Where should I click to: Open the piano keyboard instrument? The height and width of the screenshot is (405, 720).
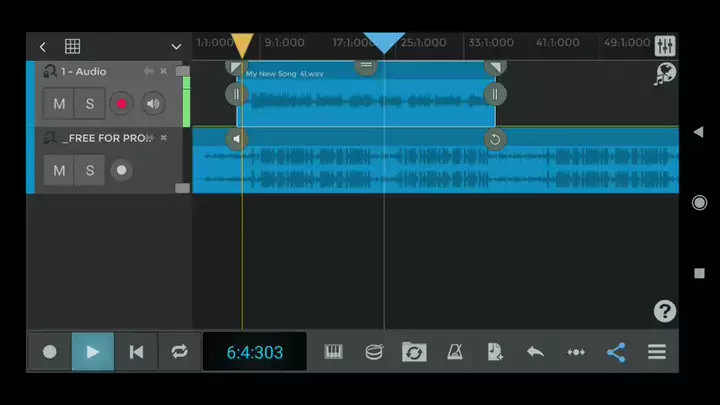pos(334,352)
